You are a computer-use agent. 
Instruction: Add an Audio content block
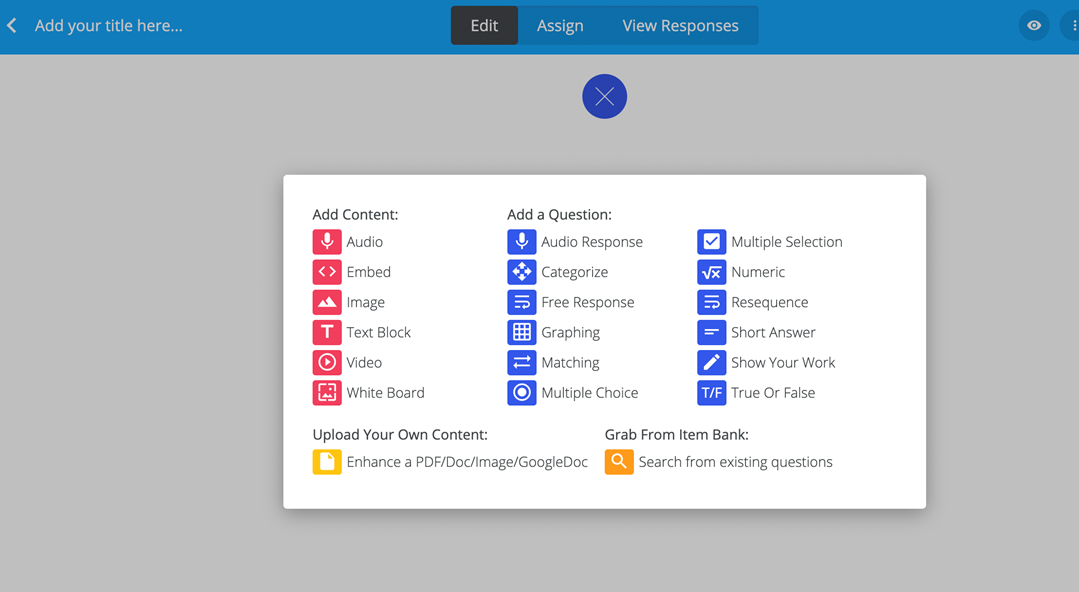pos(348,242)
